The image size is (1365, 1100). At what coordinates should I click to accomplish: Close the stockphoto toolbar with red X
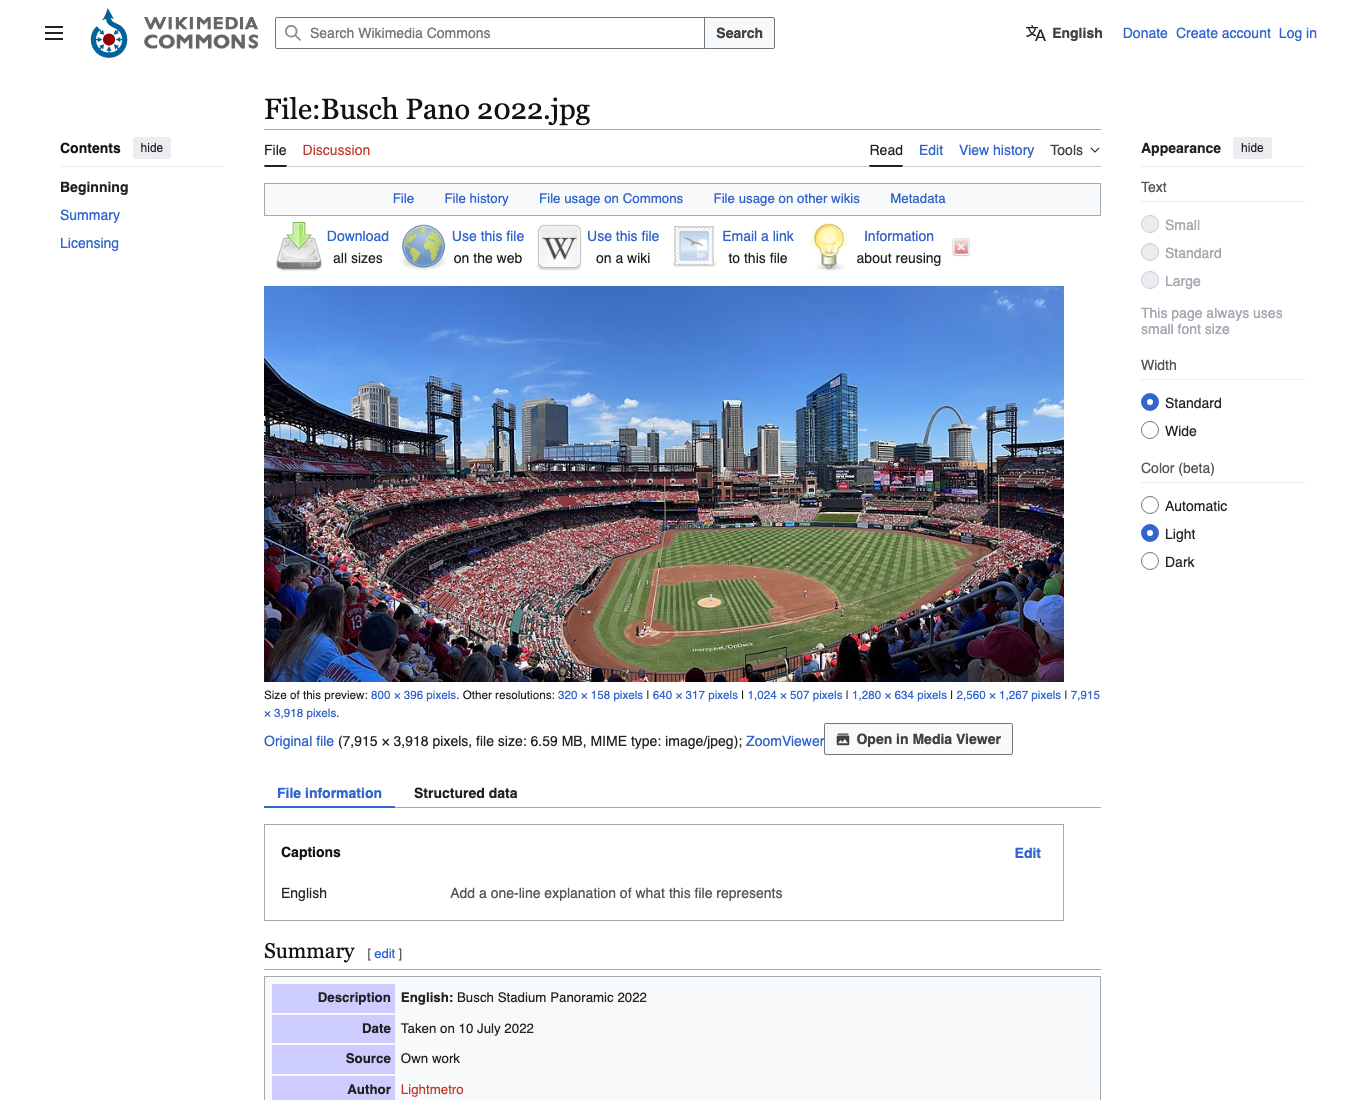click(961, 247)
